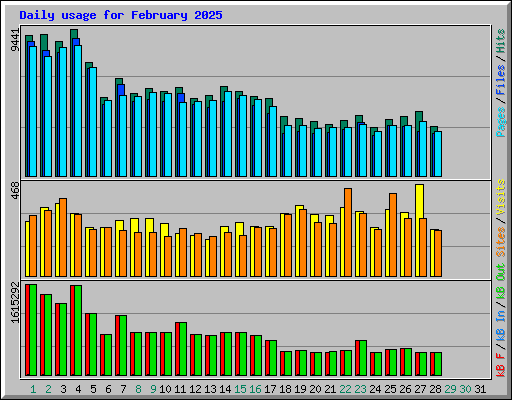512x400 pixels.
Task: Click day 6 on the x-axis
Action: [x=108, y=389]
